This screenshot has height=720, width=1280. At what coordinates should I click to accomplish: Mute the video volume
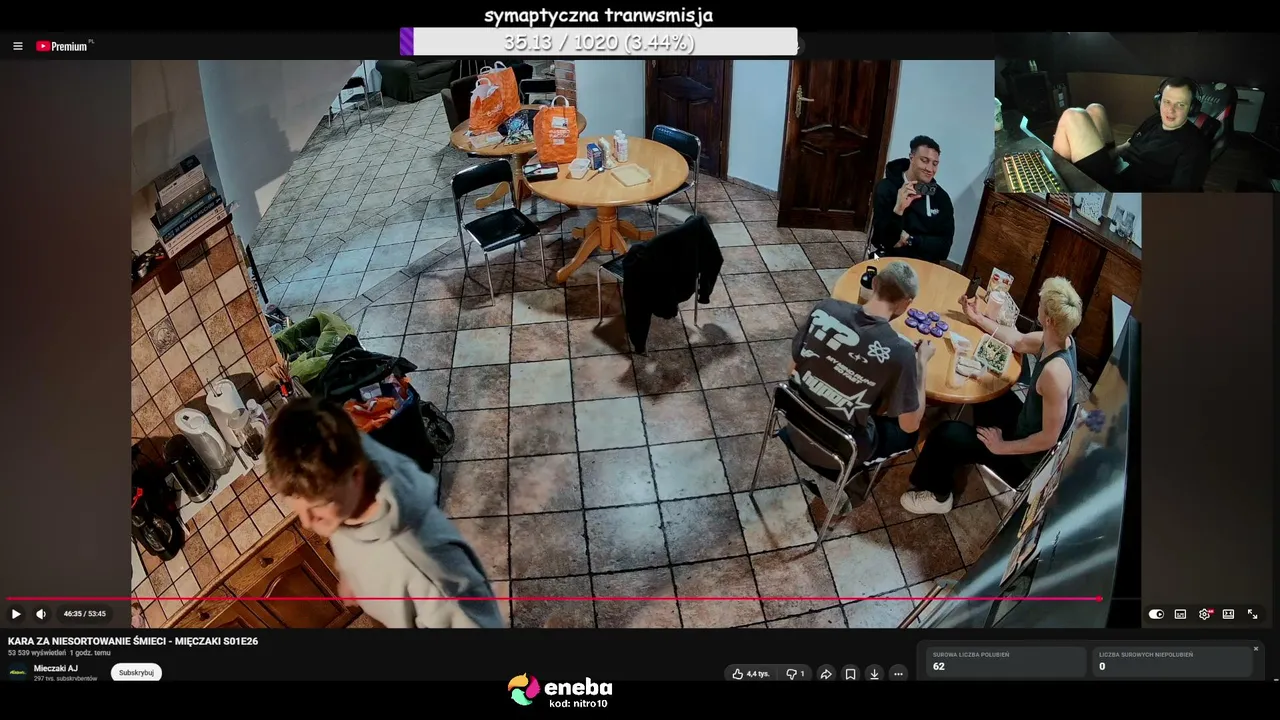[x=41, y=614]
